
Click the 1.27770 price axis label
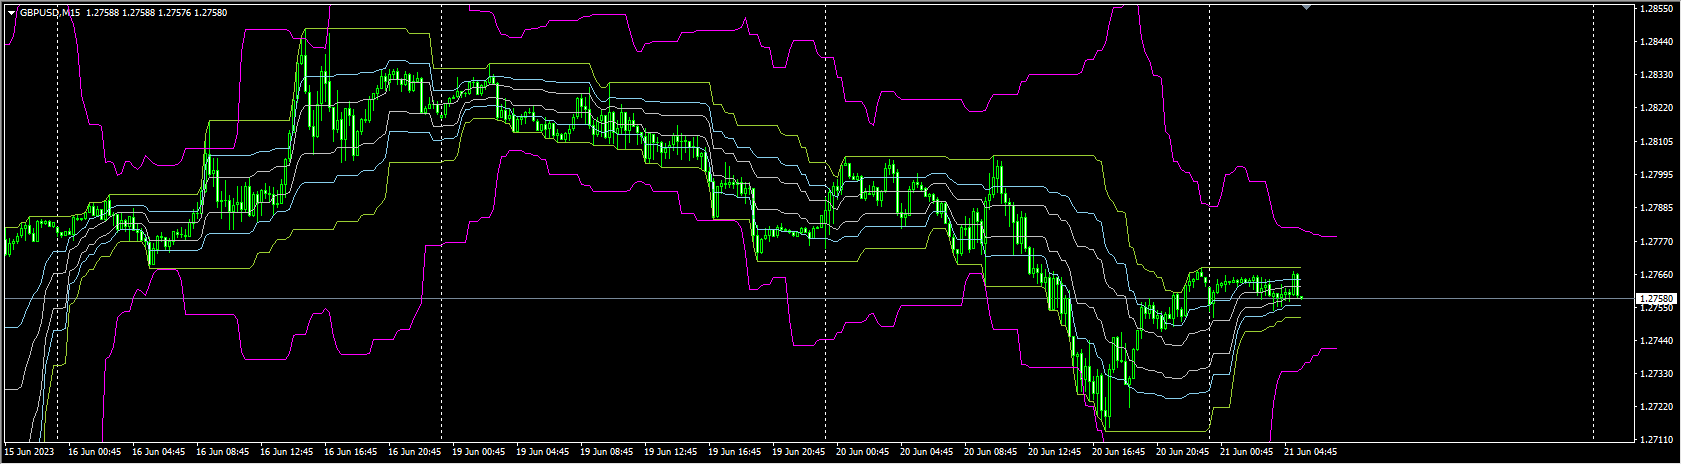click(1656, 241)
